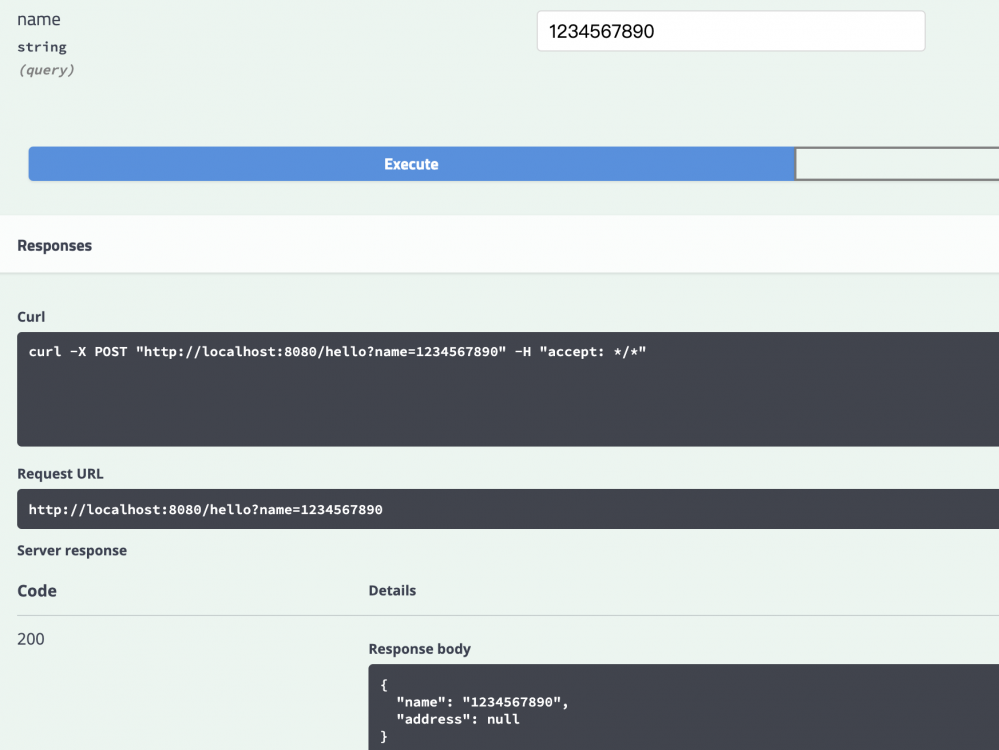This screenshot has height=750, width=999.
Task: Click the opening brace of response JSON
Action: point(384,685)
